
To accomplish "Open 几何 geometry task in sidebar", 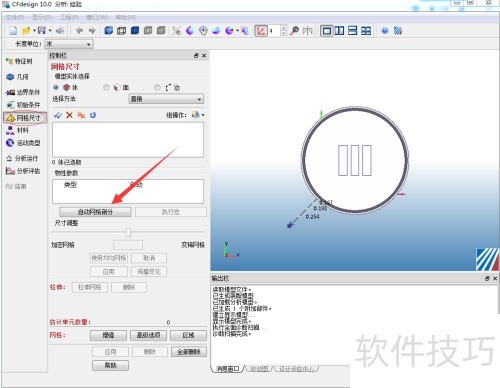I will click(x=18, y=77).
